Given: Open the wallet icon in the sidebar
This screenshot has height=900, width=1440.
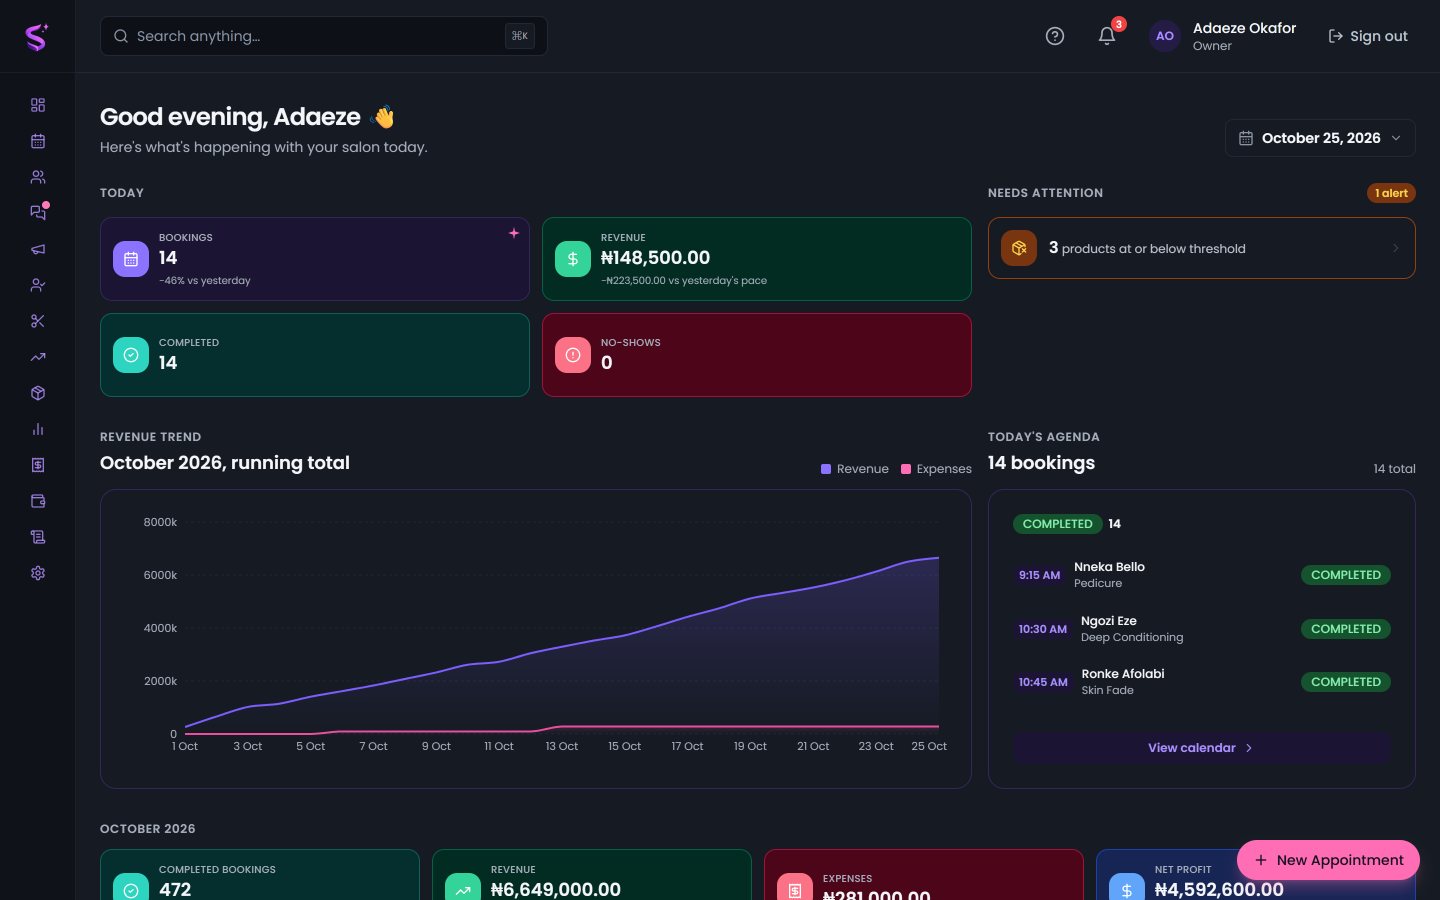Looking at the screenshot, I should (38, 501).
